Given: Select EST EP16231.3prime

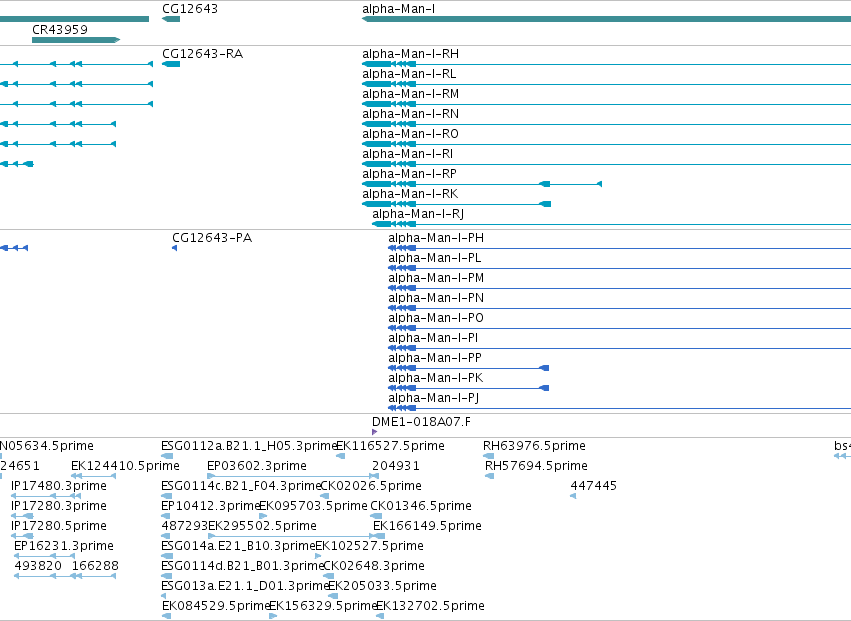Looking at the screenshot, I should coord(64,547).
